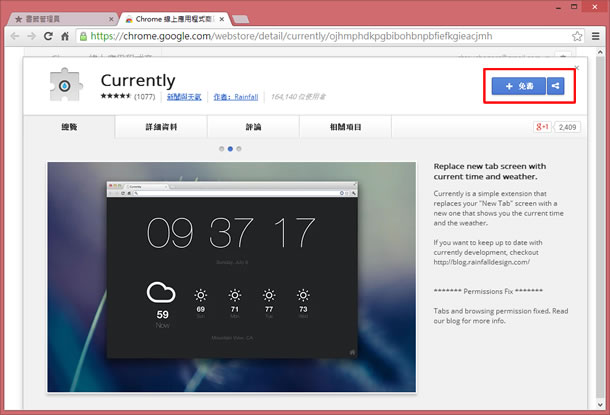
Task: Click the Currently extension puzzle icon
Action: (65, 85)
